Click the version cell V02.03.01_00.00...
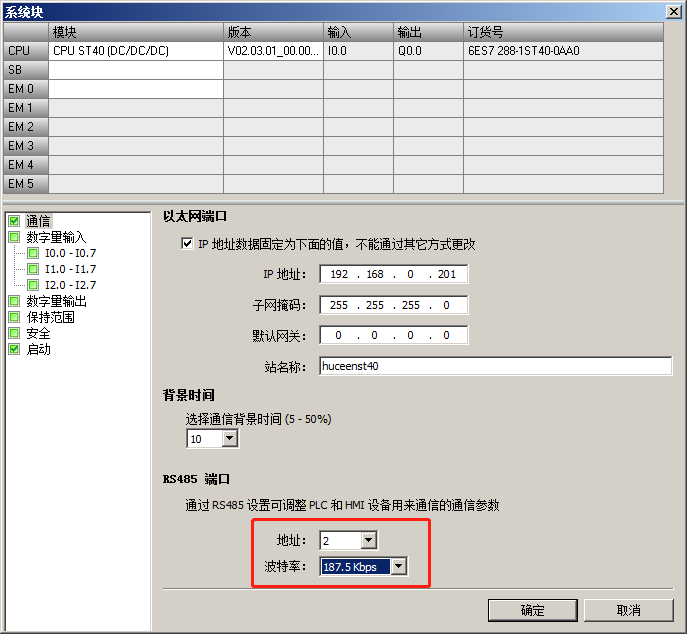 point(273,51)
